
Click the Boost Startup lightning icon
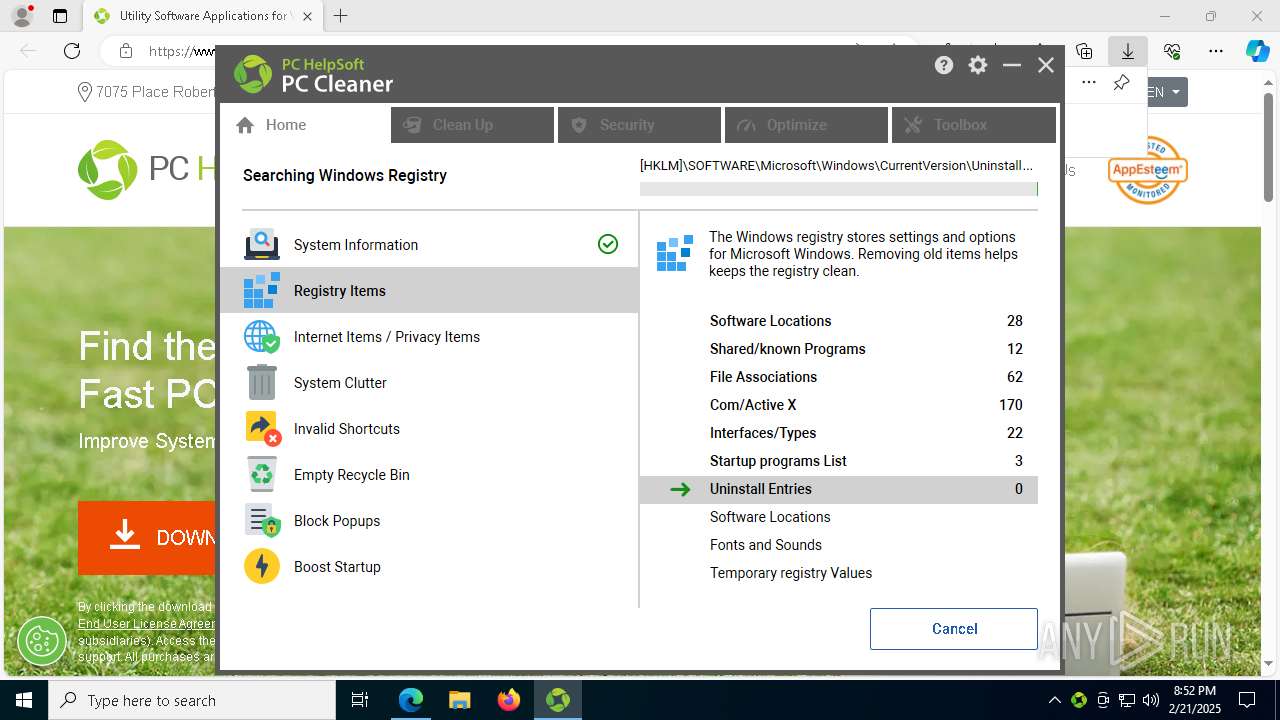[262, 567]
